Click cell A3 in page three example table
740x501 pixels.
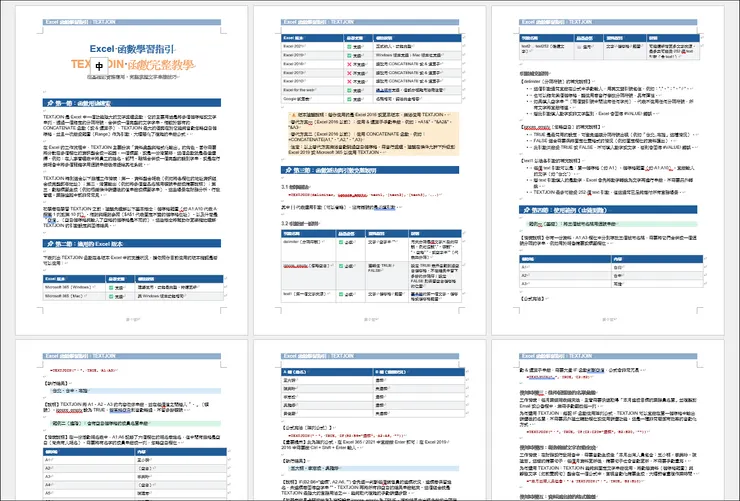click(566, 284)
